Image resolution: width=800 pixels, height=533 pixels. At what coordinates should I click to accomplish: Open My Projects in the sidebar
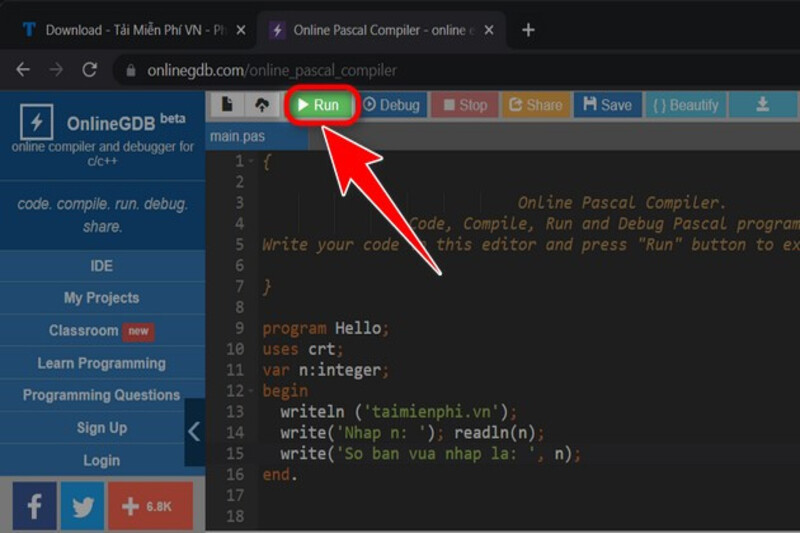101,298
